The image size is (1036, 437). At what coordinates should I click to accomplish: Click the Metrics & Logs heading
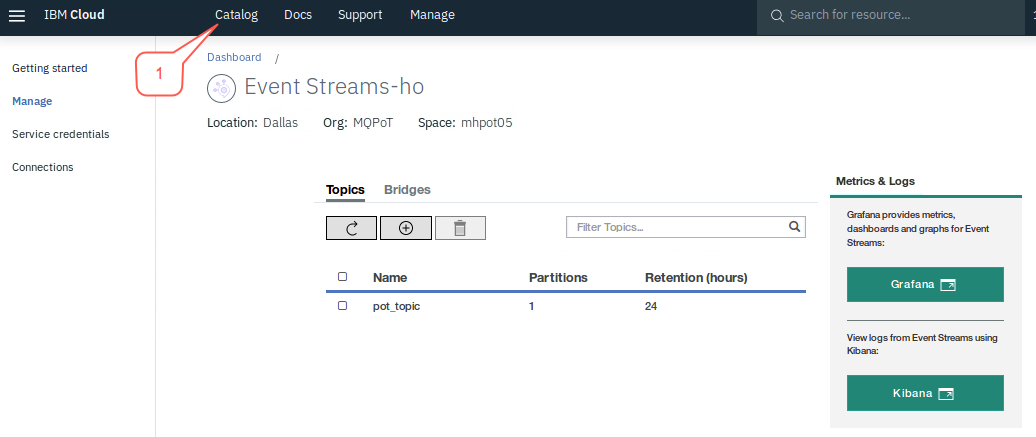875,181
